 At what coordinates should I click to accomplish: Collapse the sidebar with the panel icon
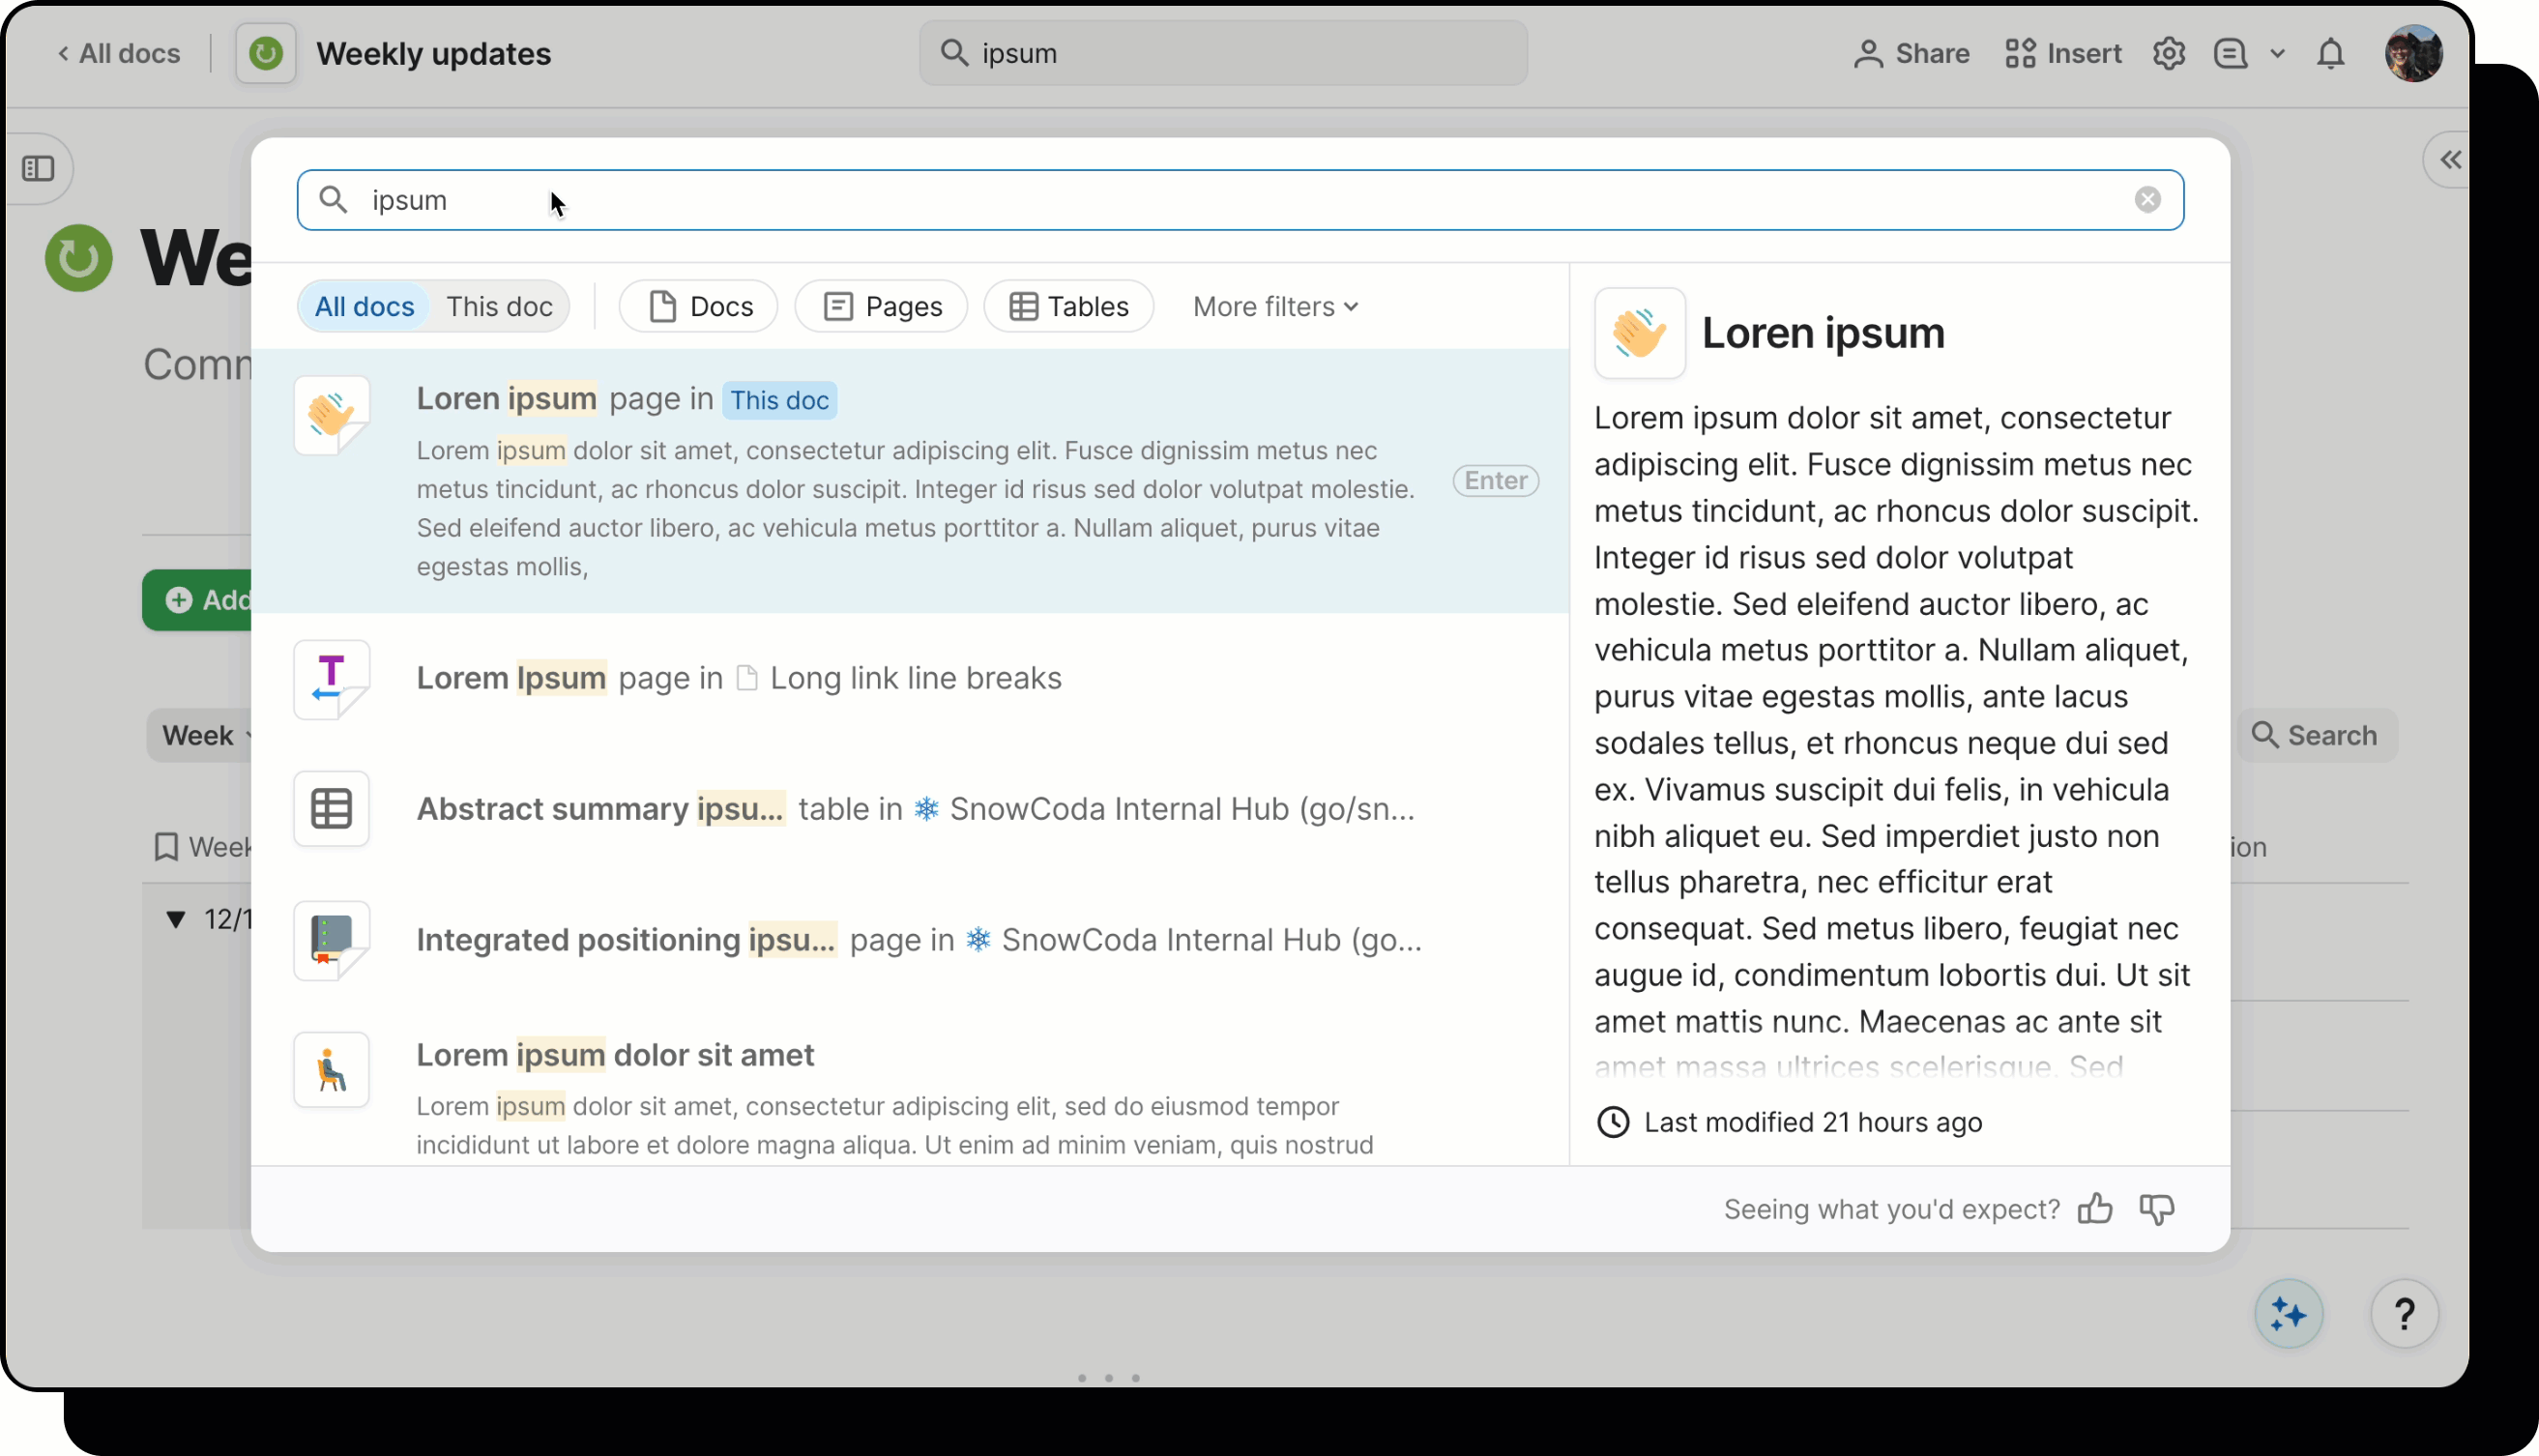tap(40, 168)
